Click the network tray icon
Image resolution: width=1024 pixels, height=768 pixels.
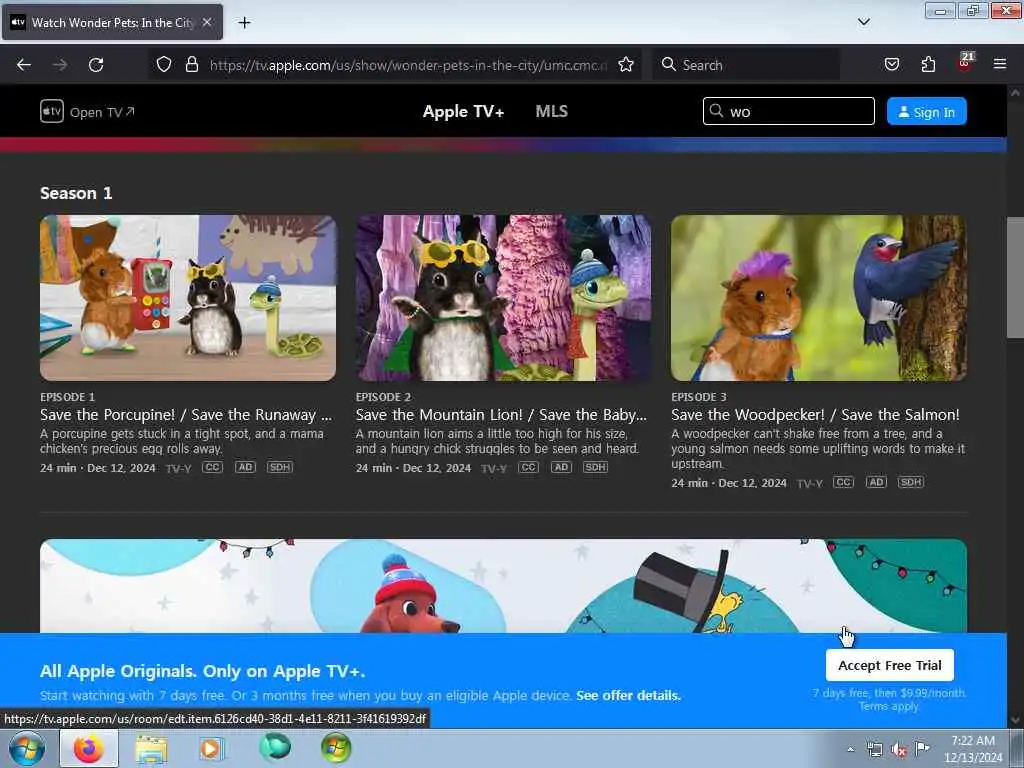(875, 749)
